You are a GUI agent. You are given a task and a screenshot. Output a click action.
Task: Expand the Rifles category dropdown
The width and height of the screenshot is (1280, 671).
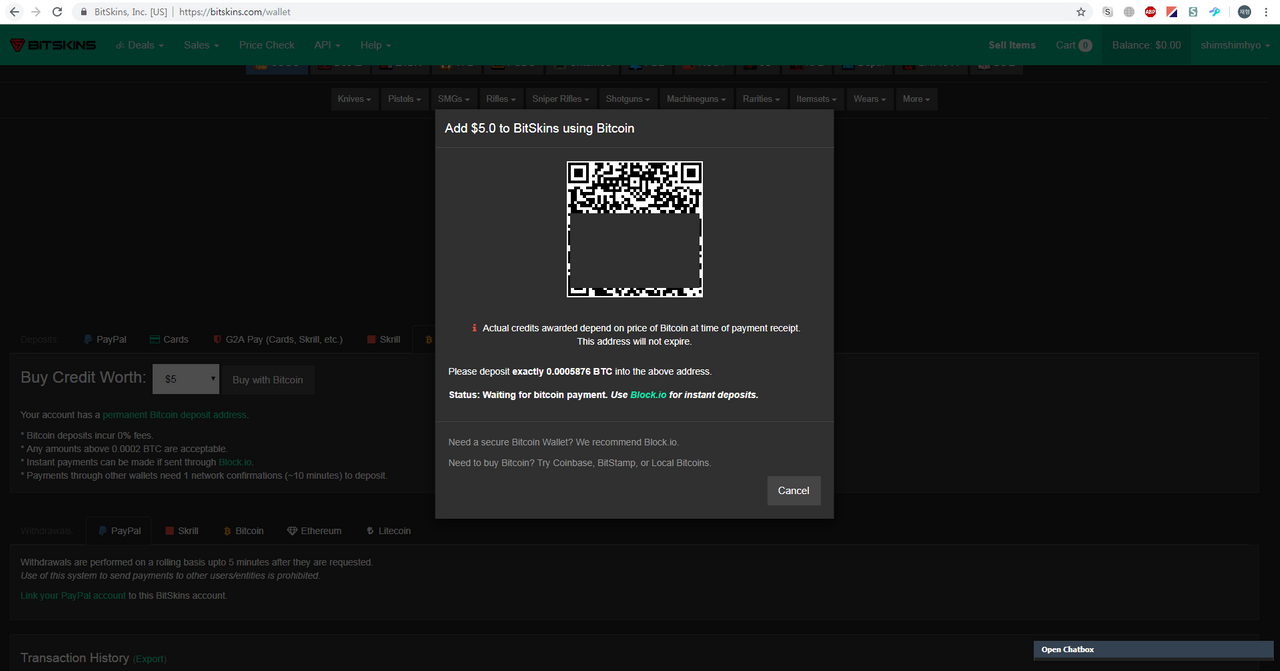pos(501,99)
